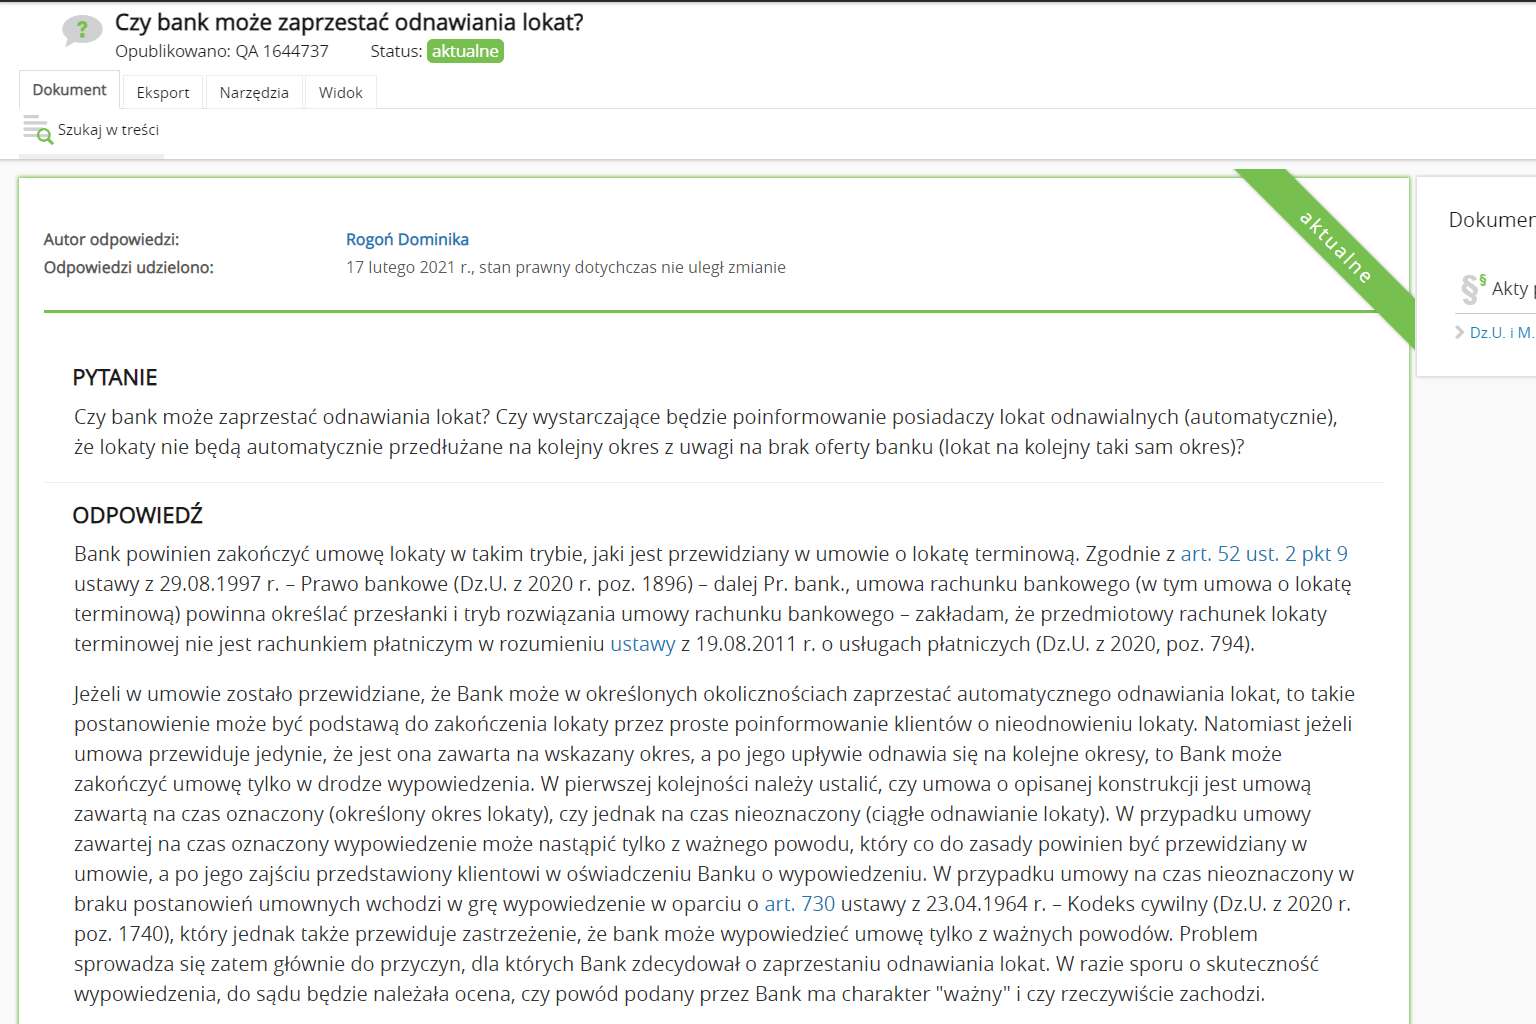Image resolution: width=1536 pixels, height=1024 pixels.
Task: Click the ODPOWIEDŹ section heading
Action: pos(137,516)
